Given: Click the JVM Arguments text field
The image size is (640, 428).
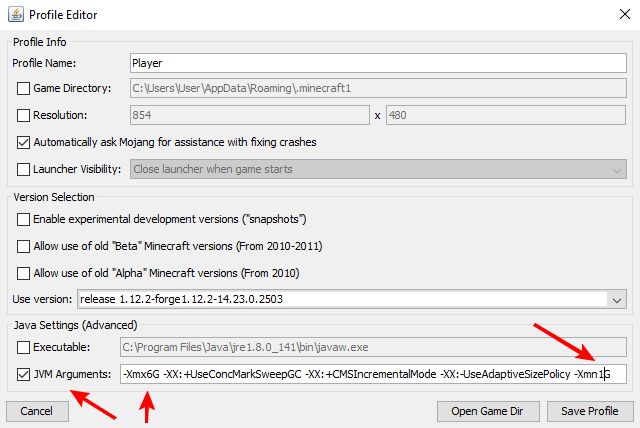Looking at the screenshot, I should pos(370,374).
